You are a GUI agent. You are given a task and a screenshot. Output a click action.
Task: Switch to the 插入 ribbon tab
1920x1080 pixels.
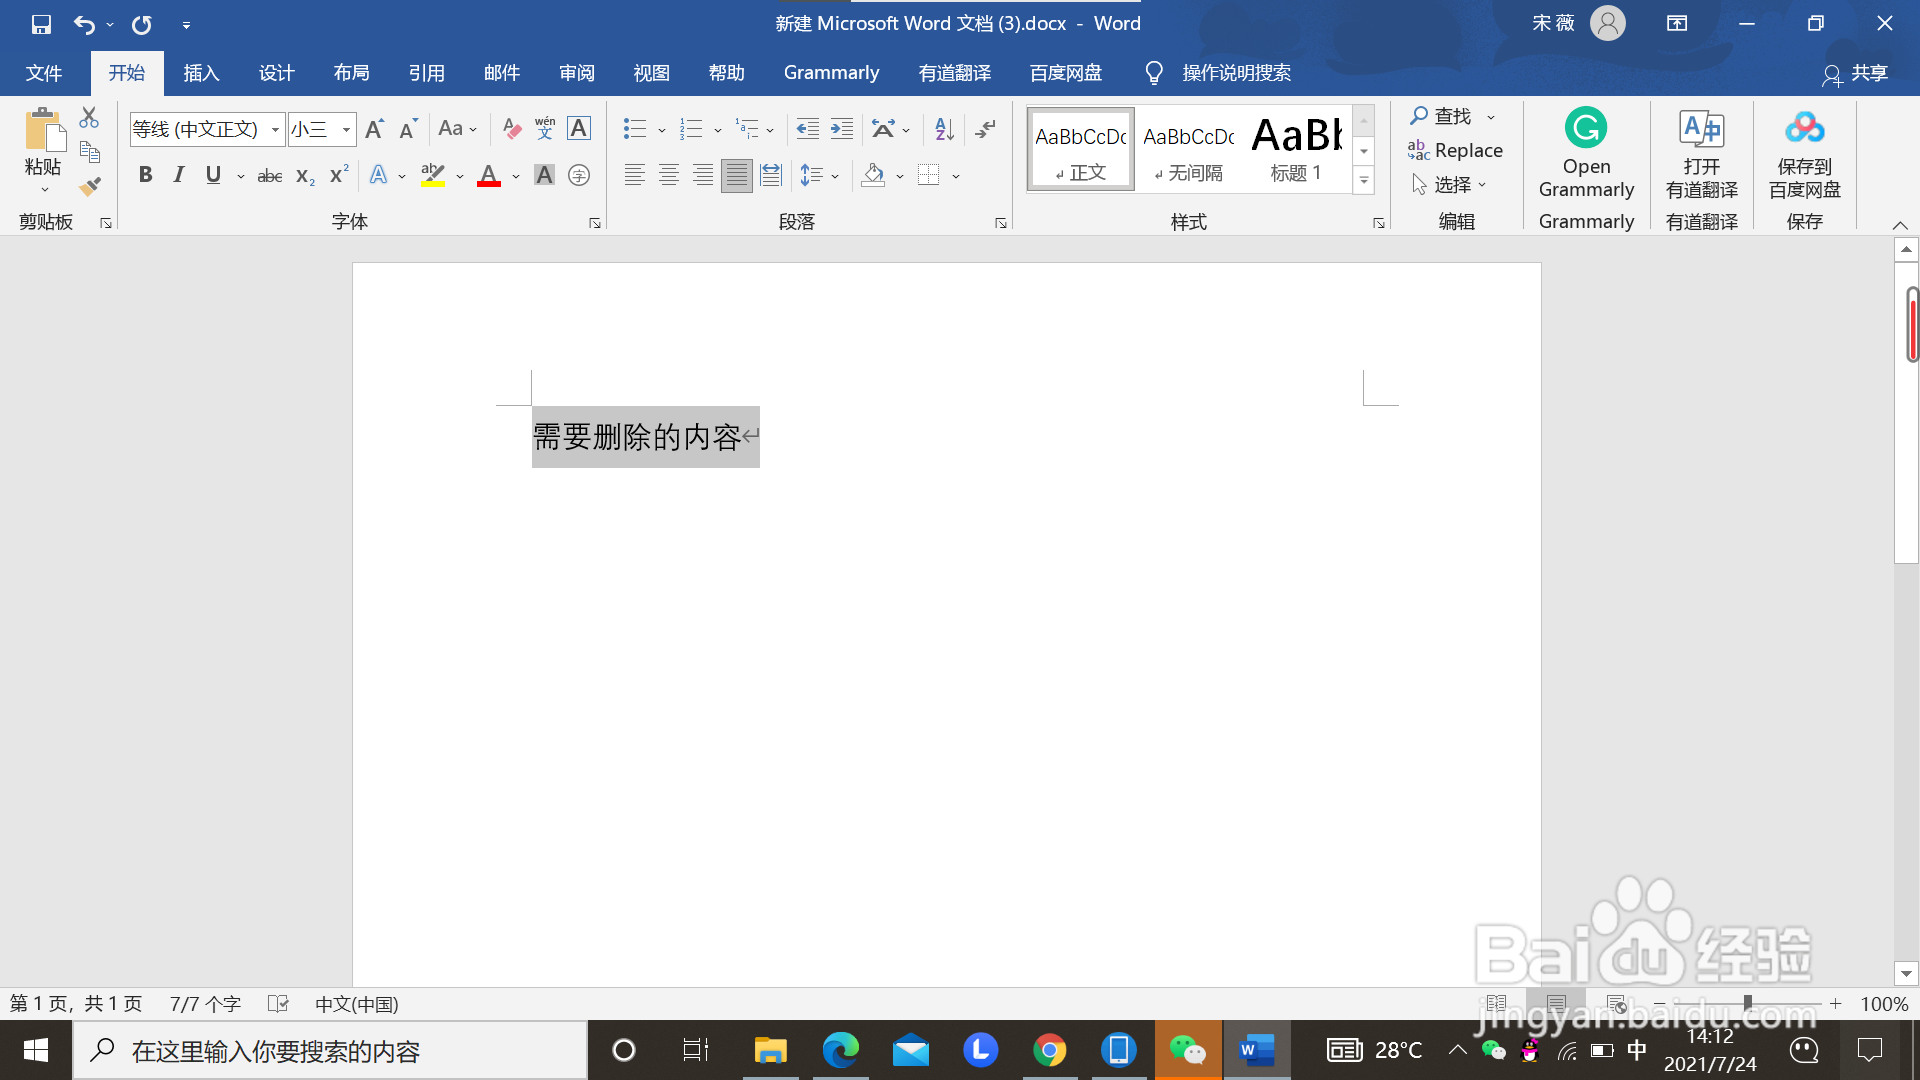[201, 73]
